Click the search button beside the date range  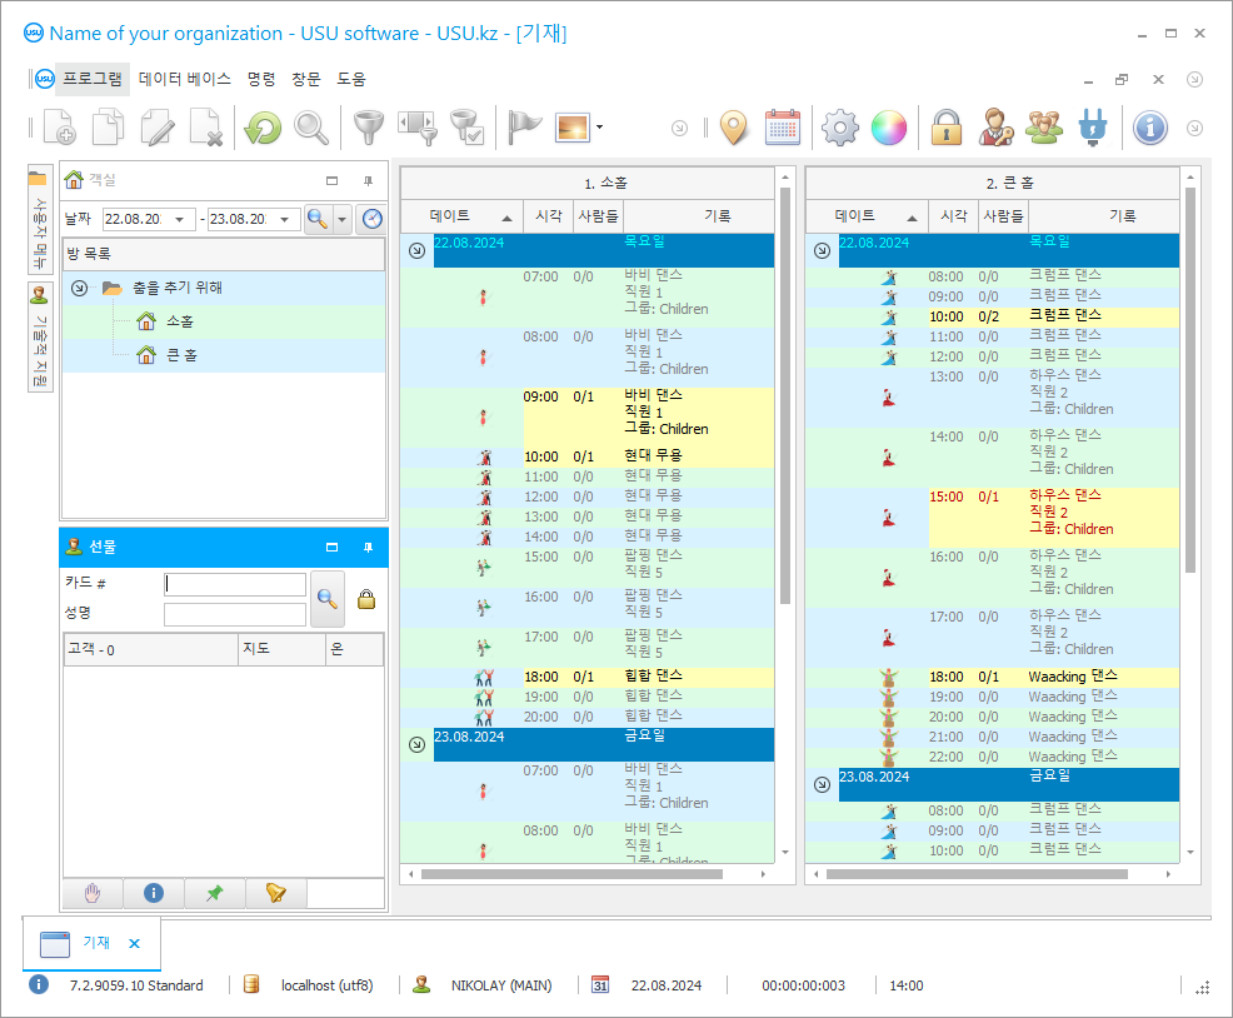coord(318,219)
